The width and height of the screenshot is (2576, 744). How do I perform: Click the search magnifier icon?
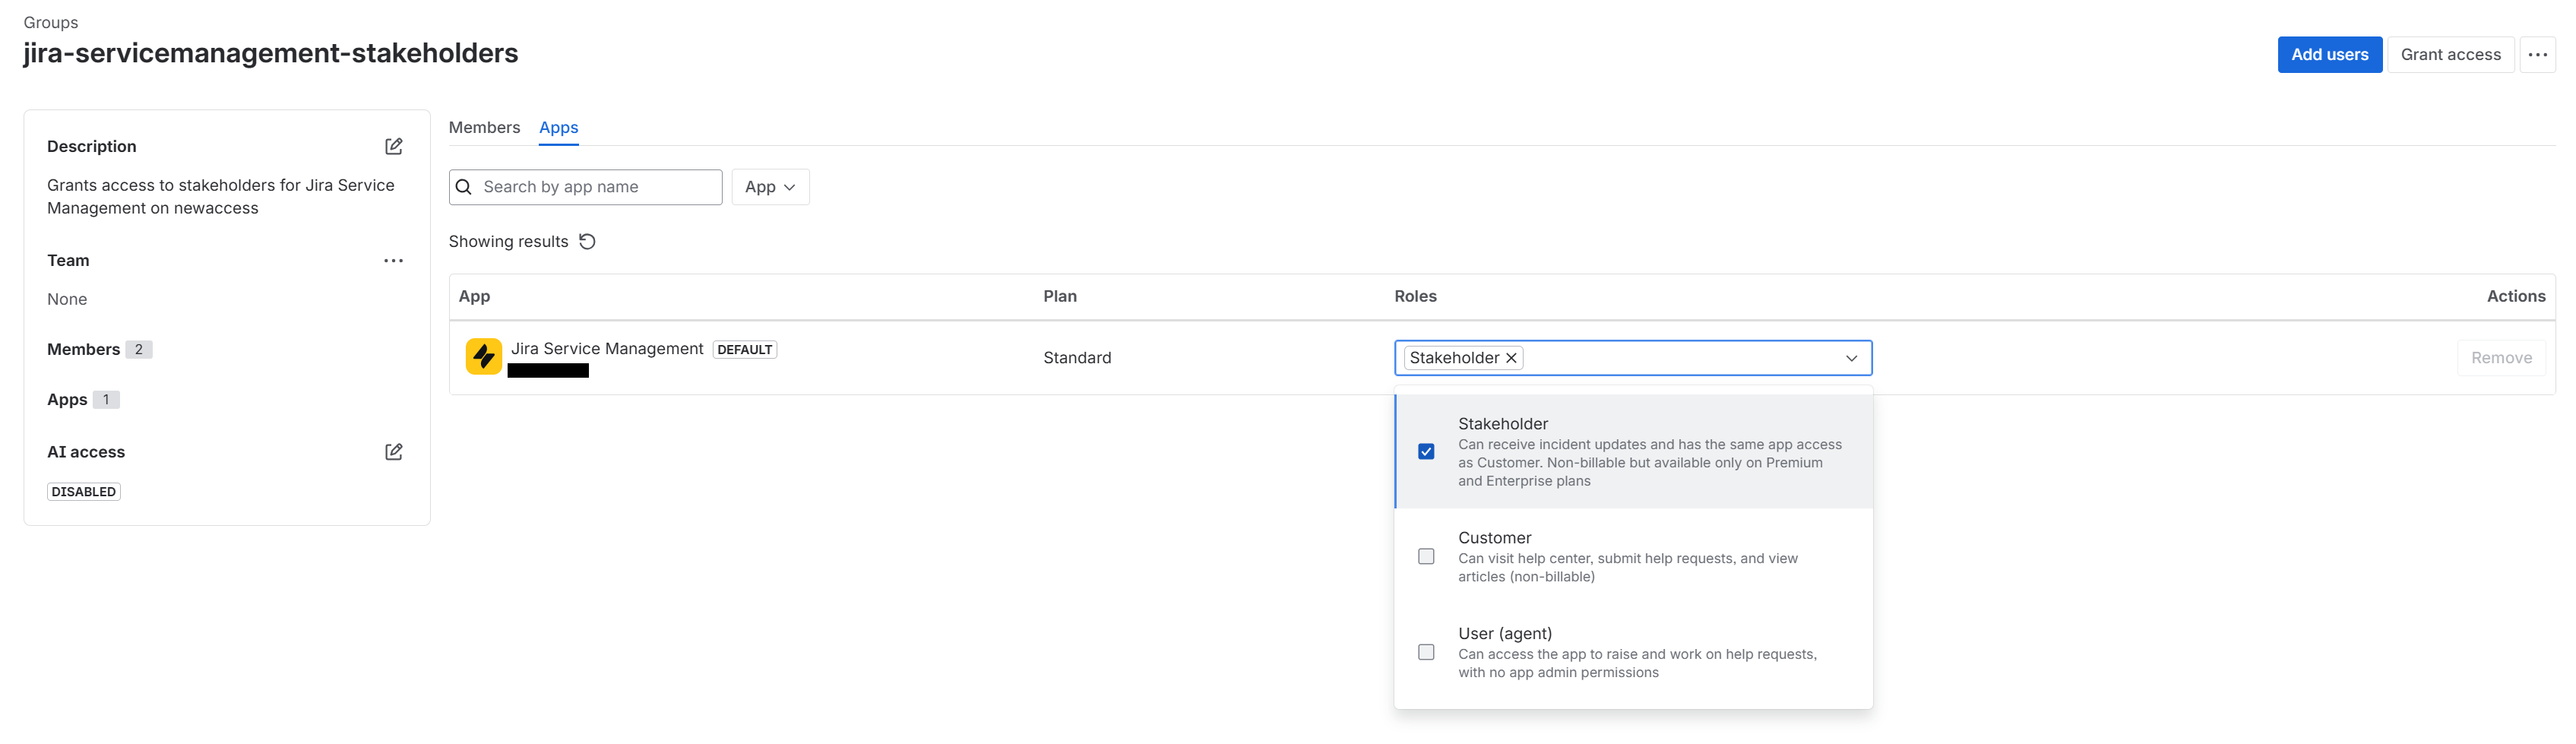click(x=464, y=187)
